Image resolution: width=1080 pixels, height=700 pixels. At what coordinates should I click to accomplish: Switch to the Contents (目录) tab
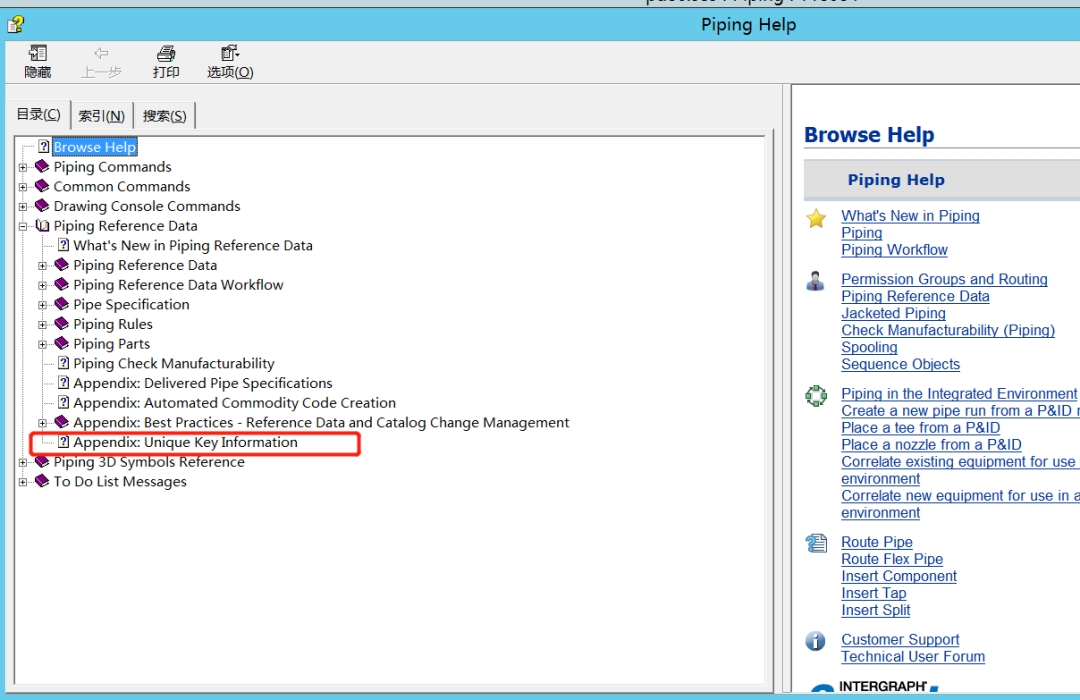pos(39,114)
